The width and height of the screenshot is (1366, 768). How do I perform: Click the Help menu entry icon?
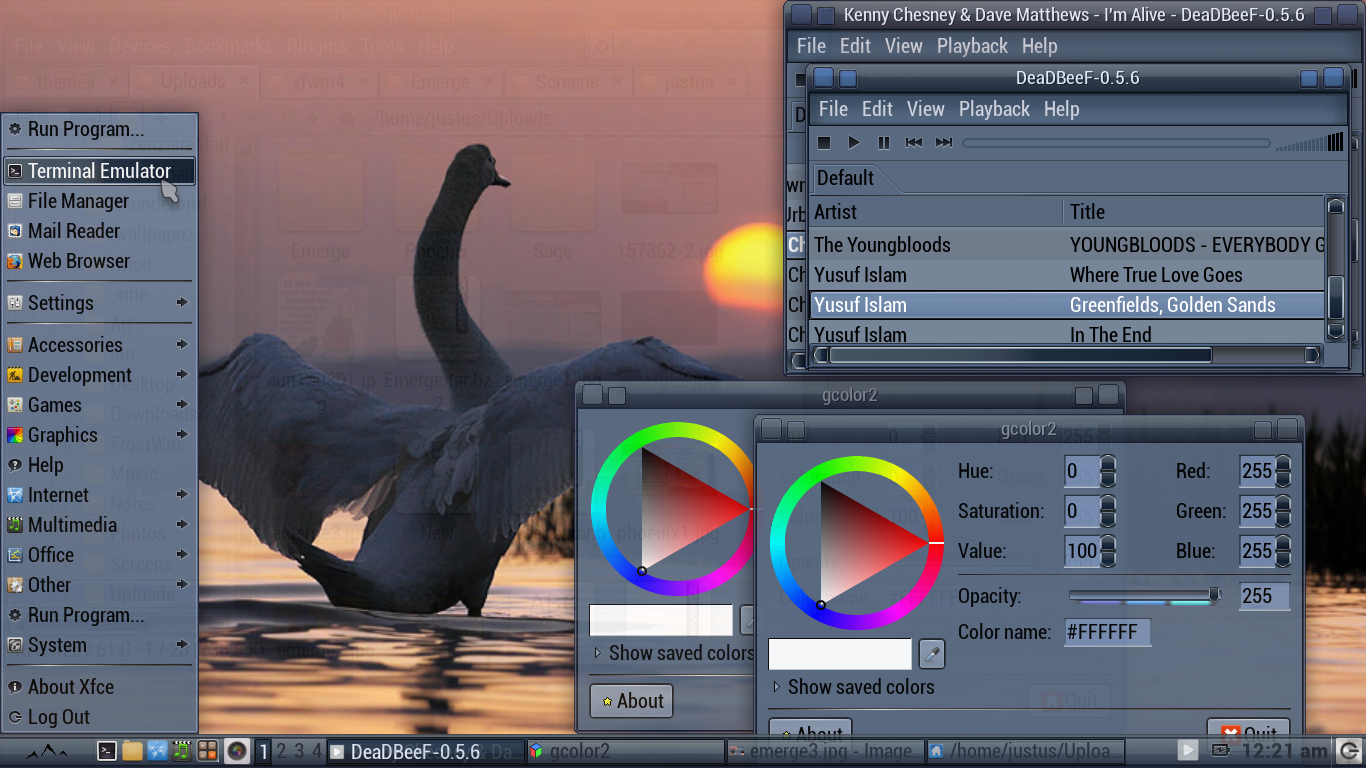pos(15,465)
